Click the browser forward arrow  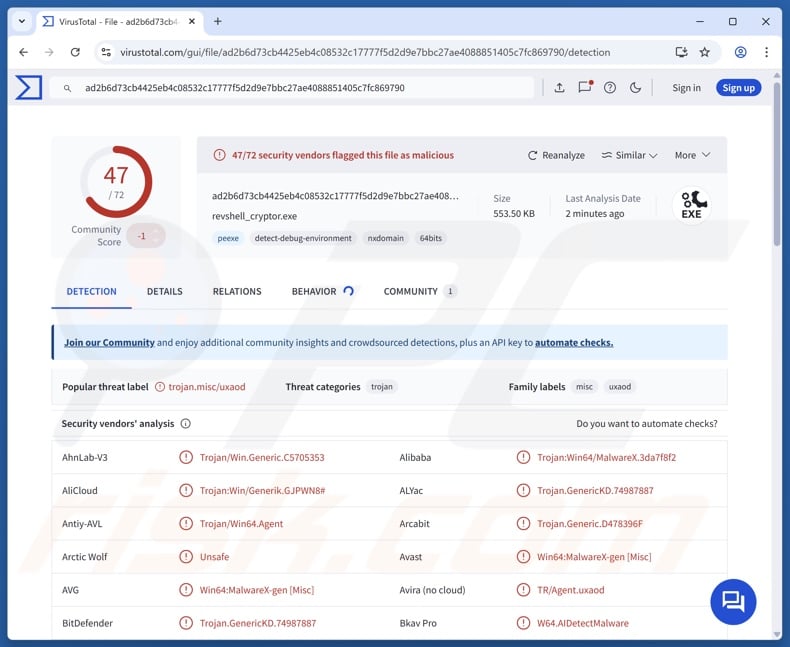(x=49, y=52)
